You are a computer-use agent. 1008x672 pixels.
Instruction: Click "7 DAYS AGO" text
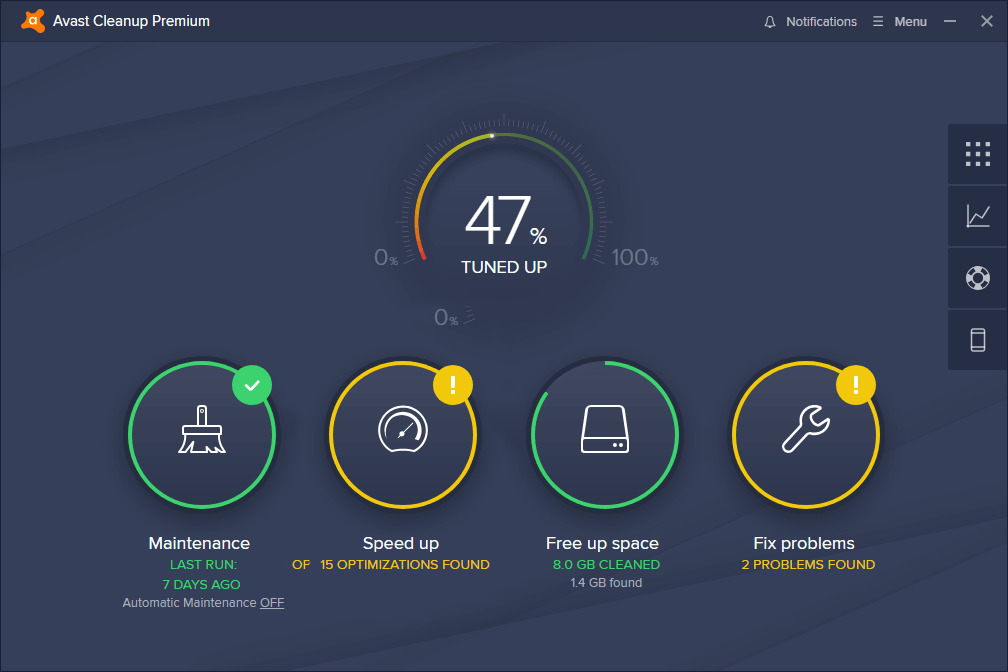coord(201,584)
